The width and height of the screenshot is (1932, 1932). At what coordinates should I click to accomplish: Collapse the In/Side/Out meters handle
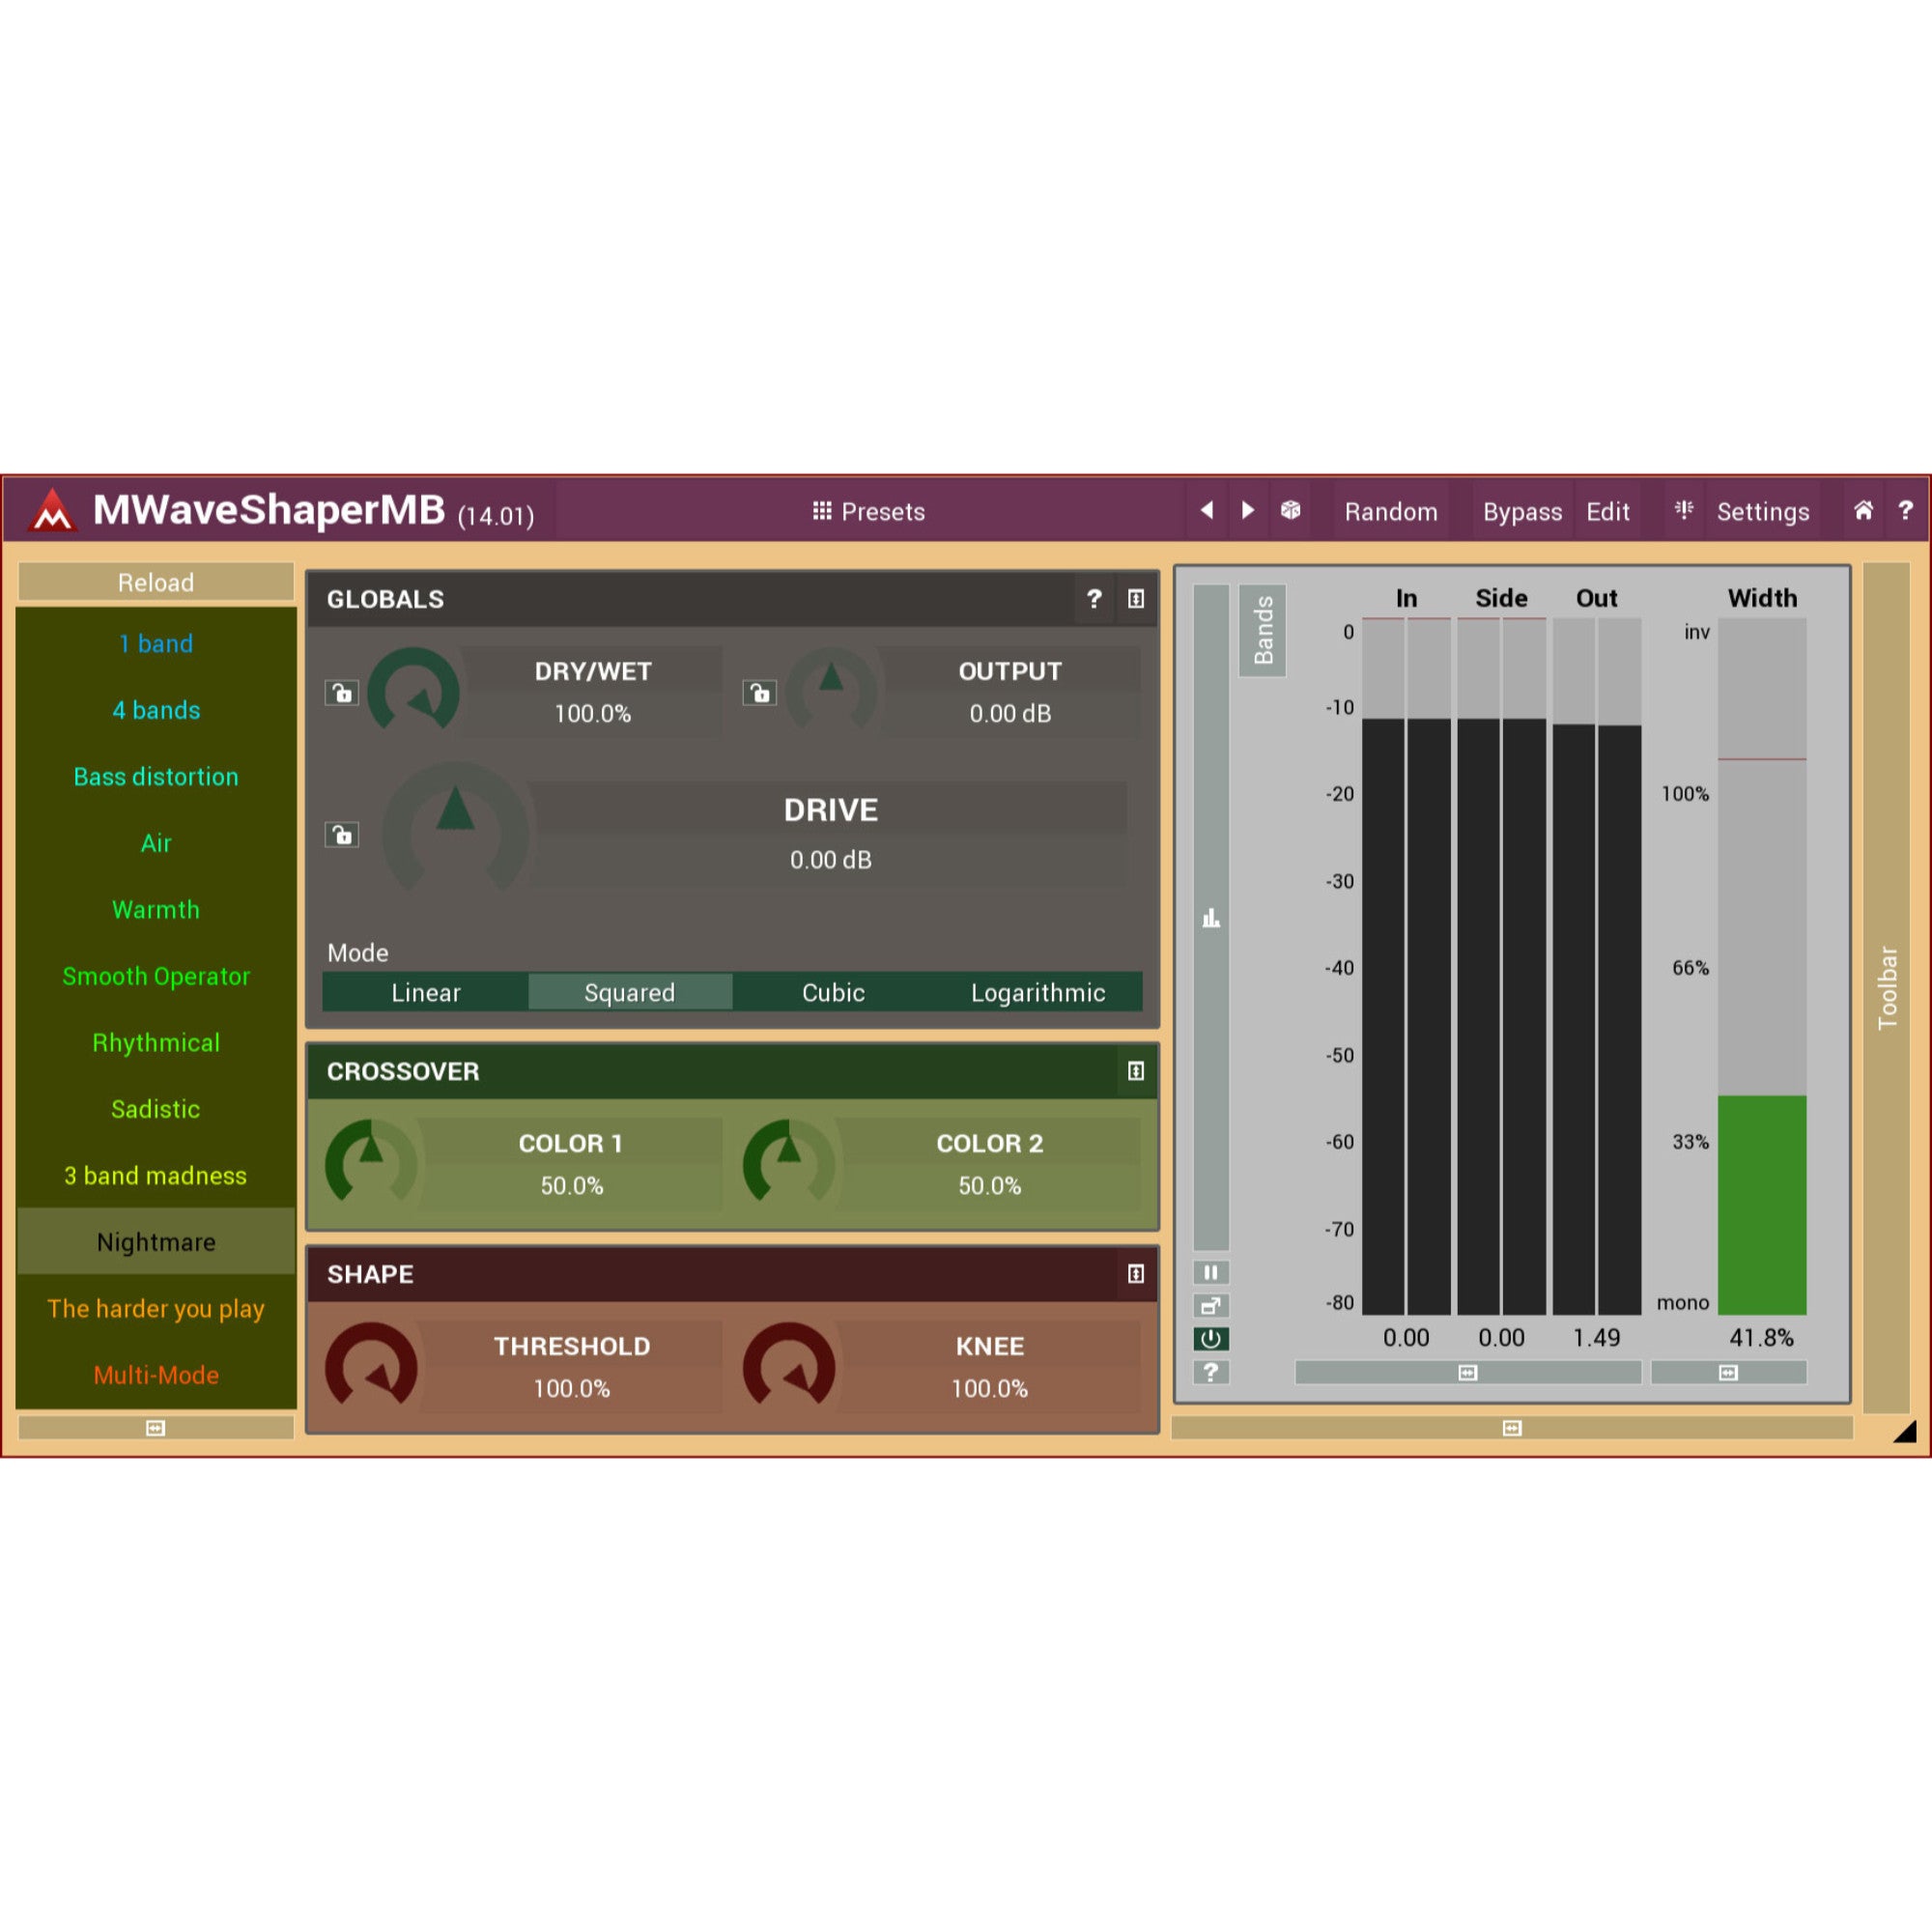pyautogui.click(x=1468, y=1373)
